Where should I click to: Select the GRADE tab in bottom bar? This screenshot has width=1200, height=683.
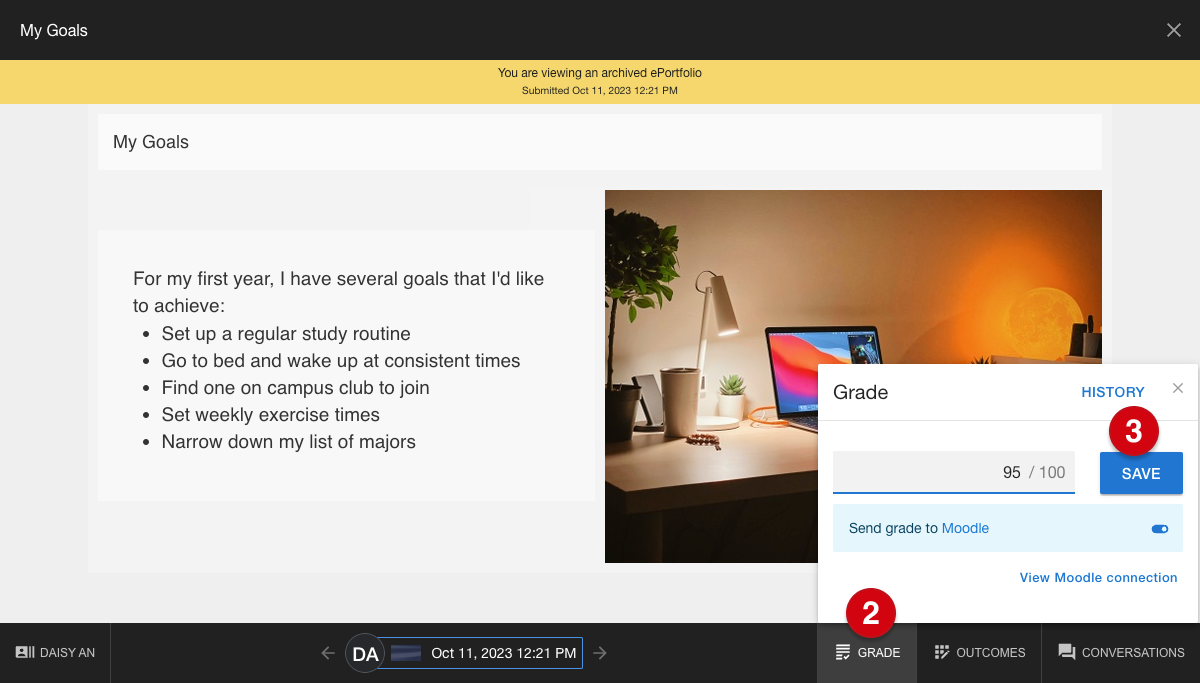pos(867,653)
